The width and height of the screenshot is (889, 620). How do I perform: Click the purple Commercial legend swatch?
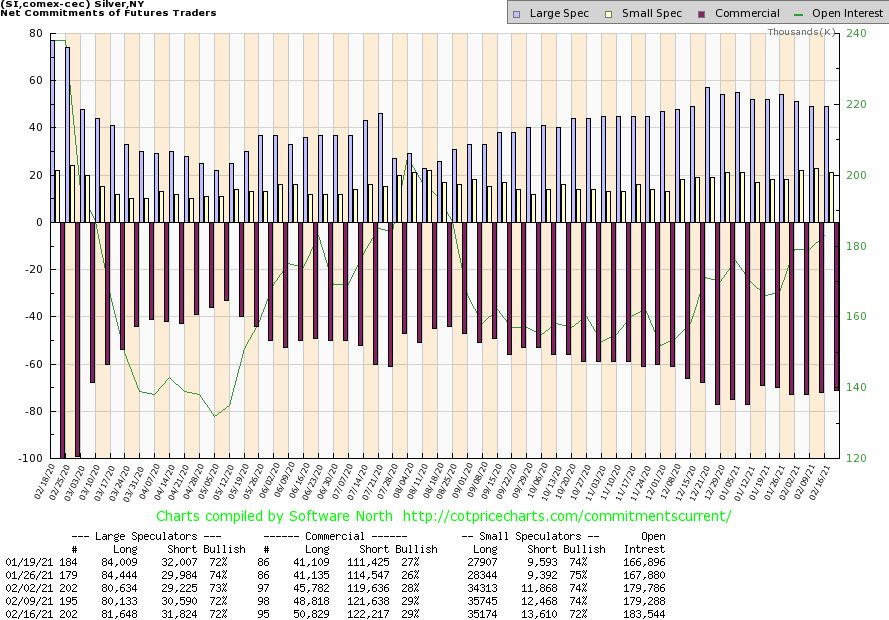703,13
